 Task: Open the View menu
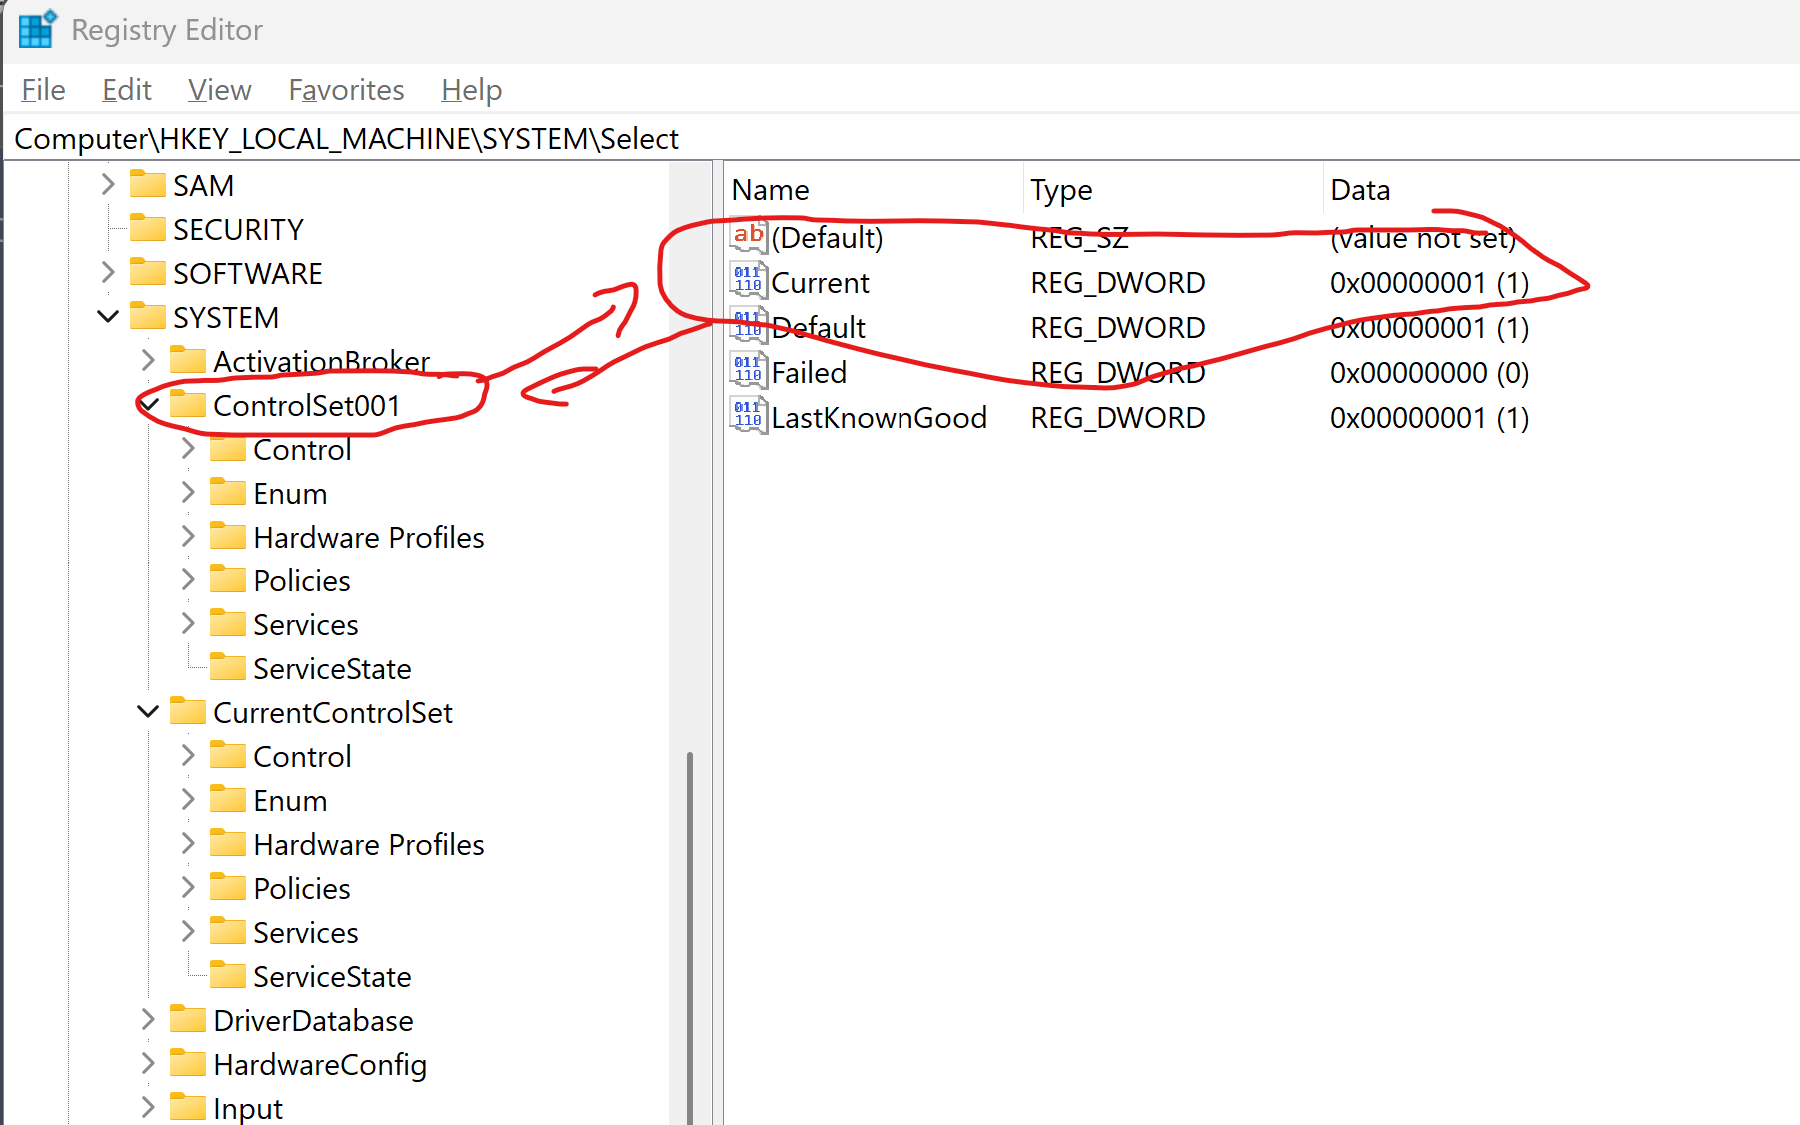pyautogui.click(x=218, y=89)
